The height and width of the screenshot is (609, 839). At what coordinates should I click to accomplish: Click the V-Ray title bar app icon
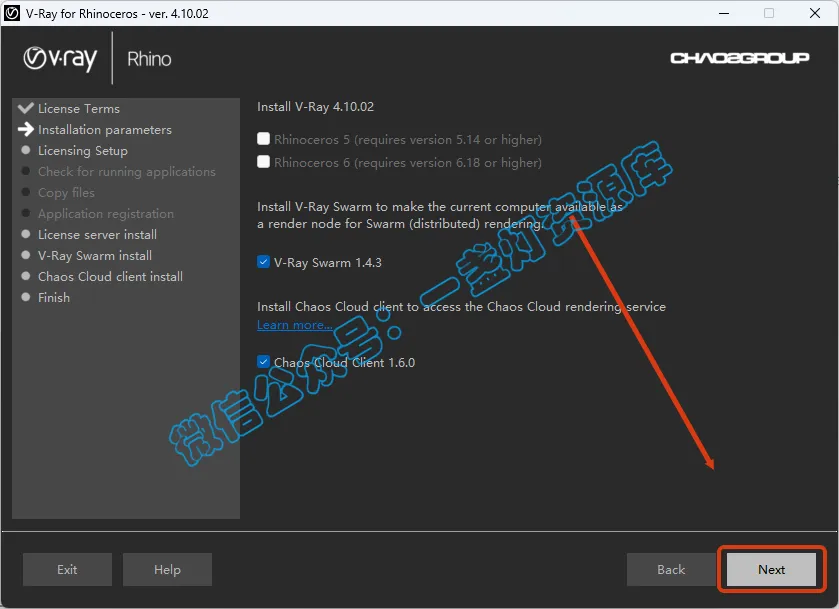pos(12,13)
